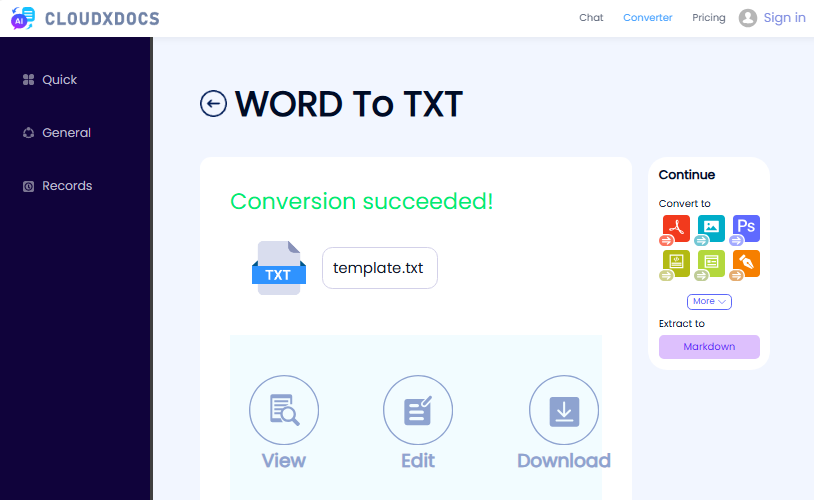Screen dimensions: 814x500
Task: Click the template.txt filename field
Action: click(379, 268)
